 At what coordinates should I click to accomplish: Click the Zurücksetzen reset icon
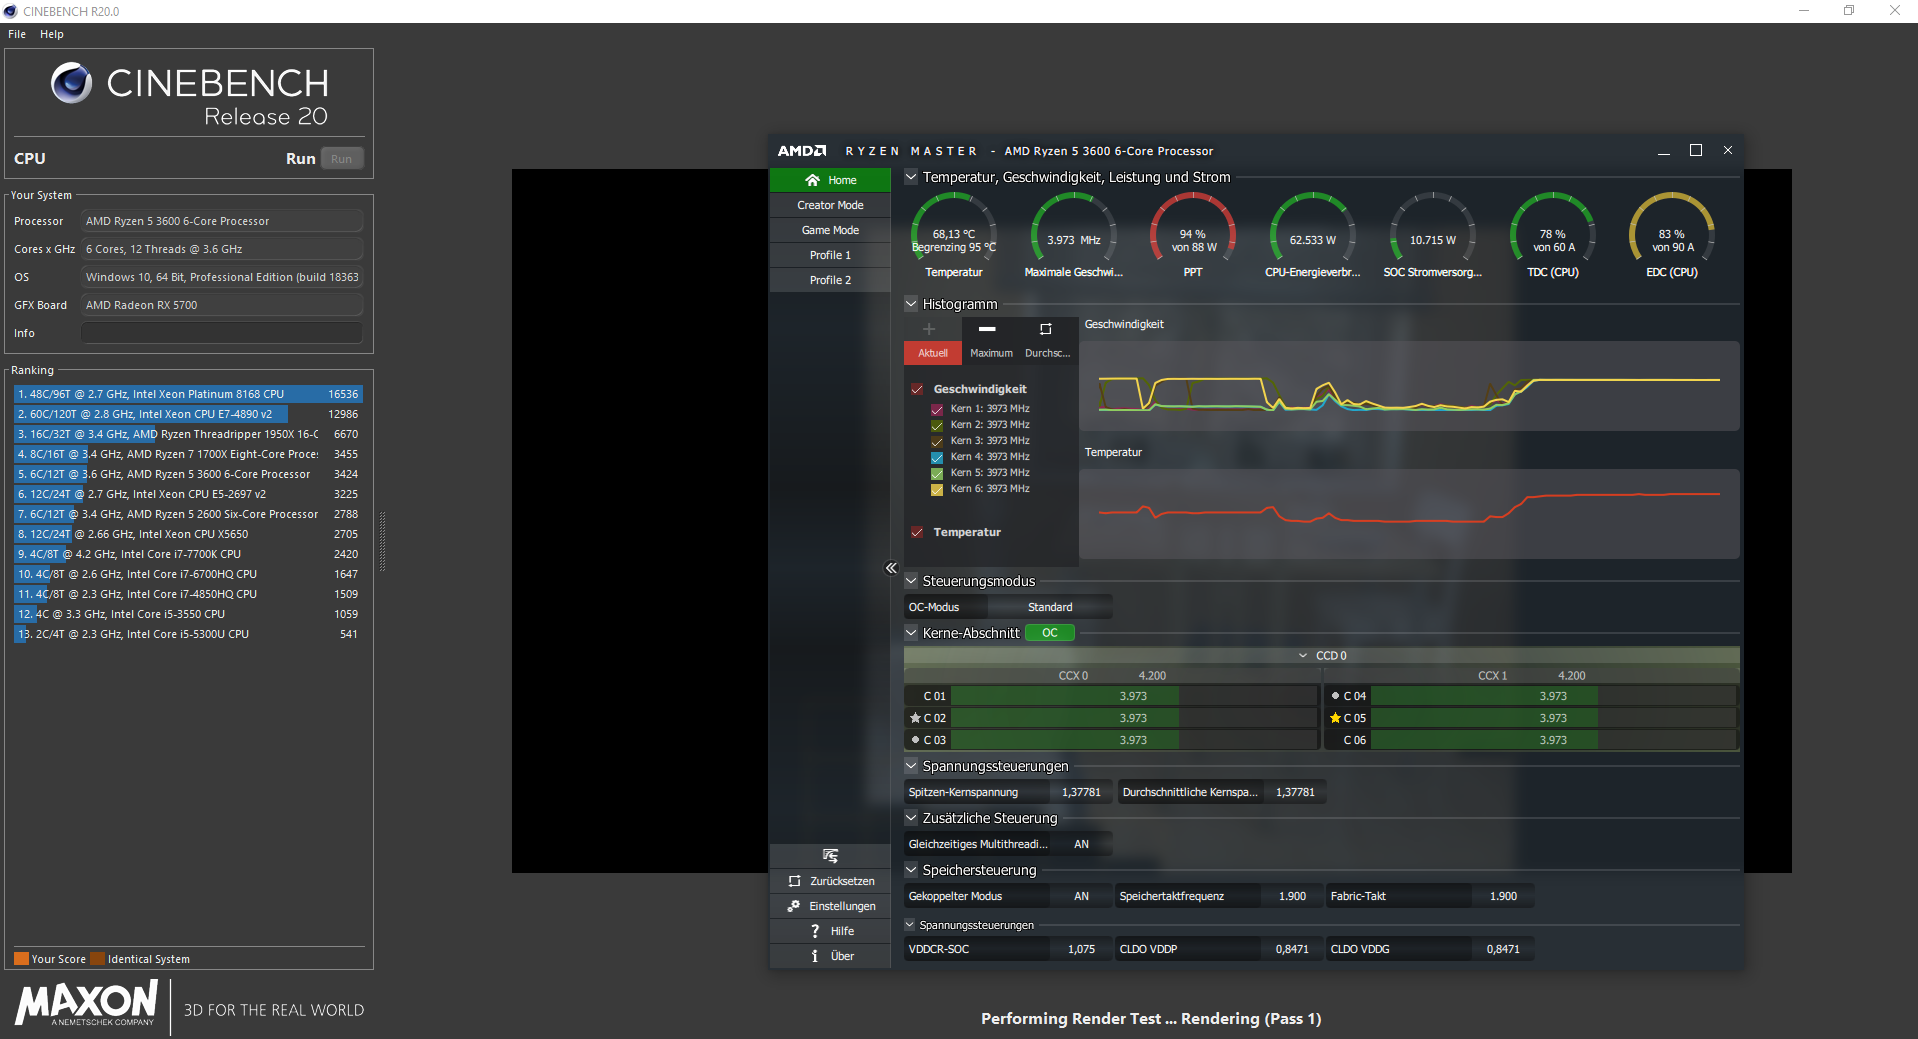794,881
